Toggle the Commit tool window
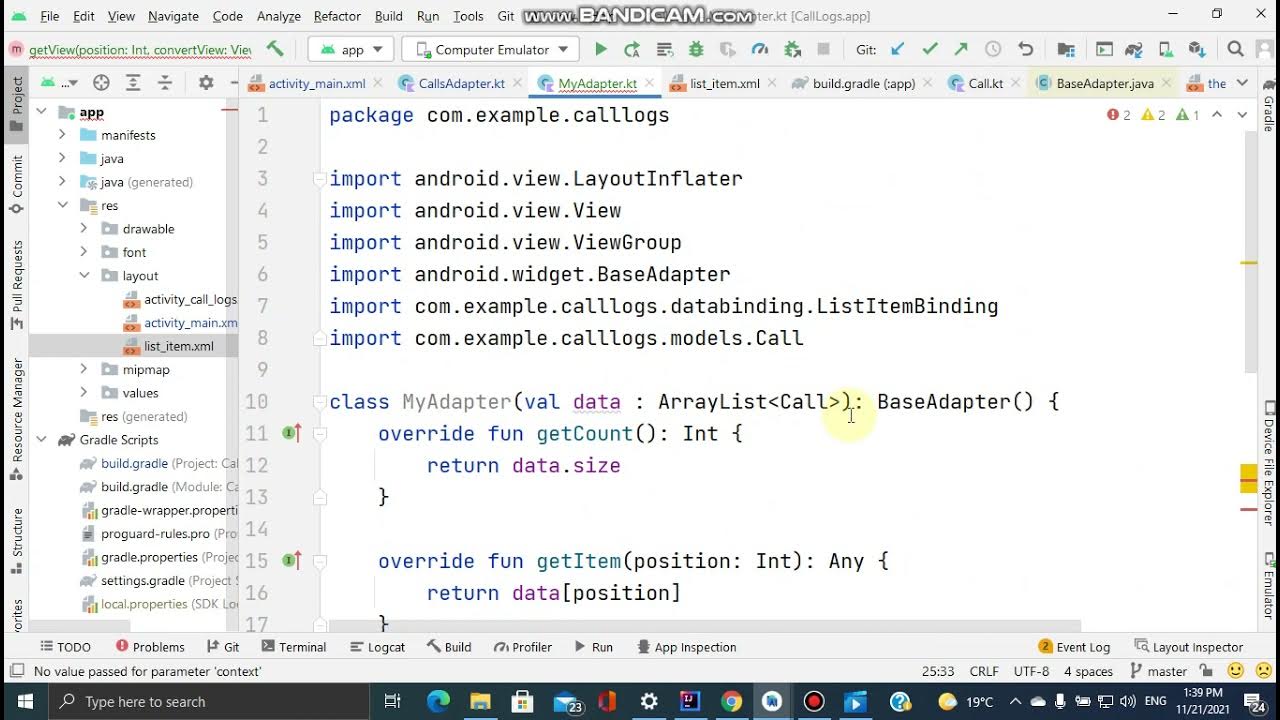 click(x=16, y=185)
